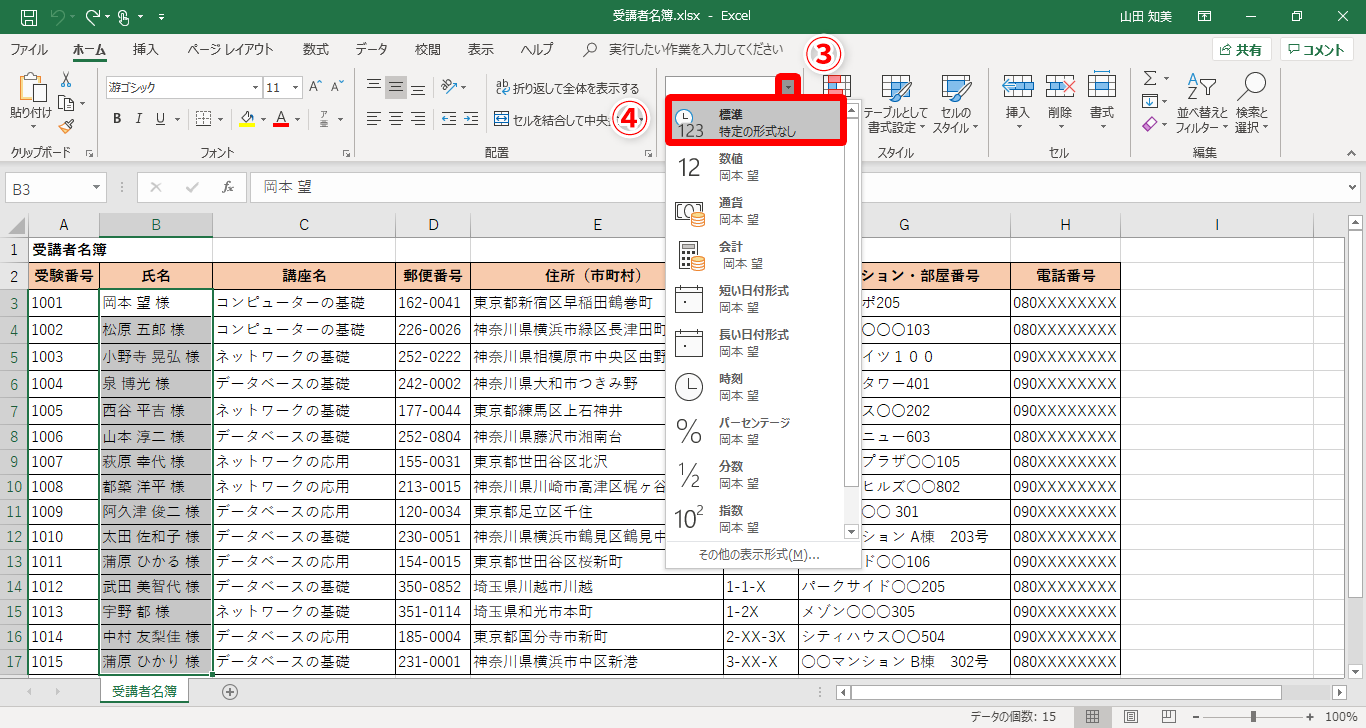Image resolution: width=1366 pixels, height=728 pixels.
Task: Copy the selection using the copy icon
Action: pos(66,103)
